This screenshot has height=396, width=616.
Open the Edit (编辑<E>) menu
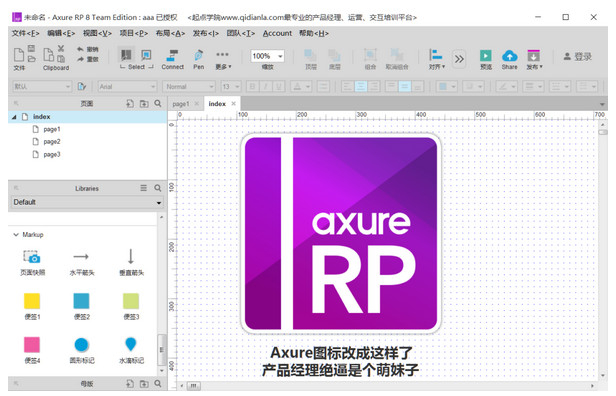(61, 33)
